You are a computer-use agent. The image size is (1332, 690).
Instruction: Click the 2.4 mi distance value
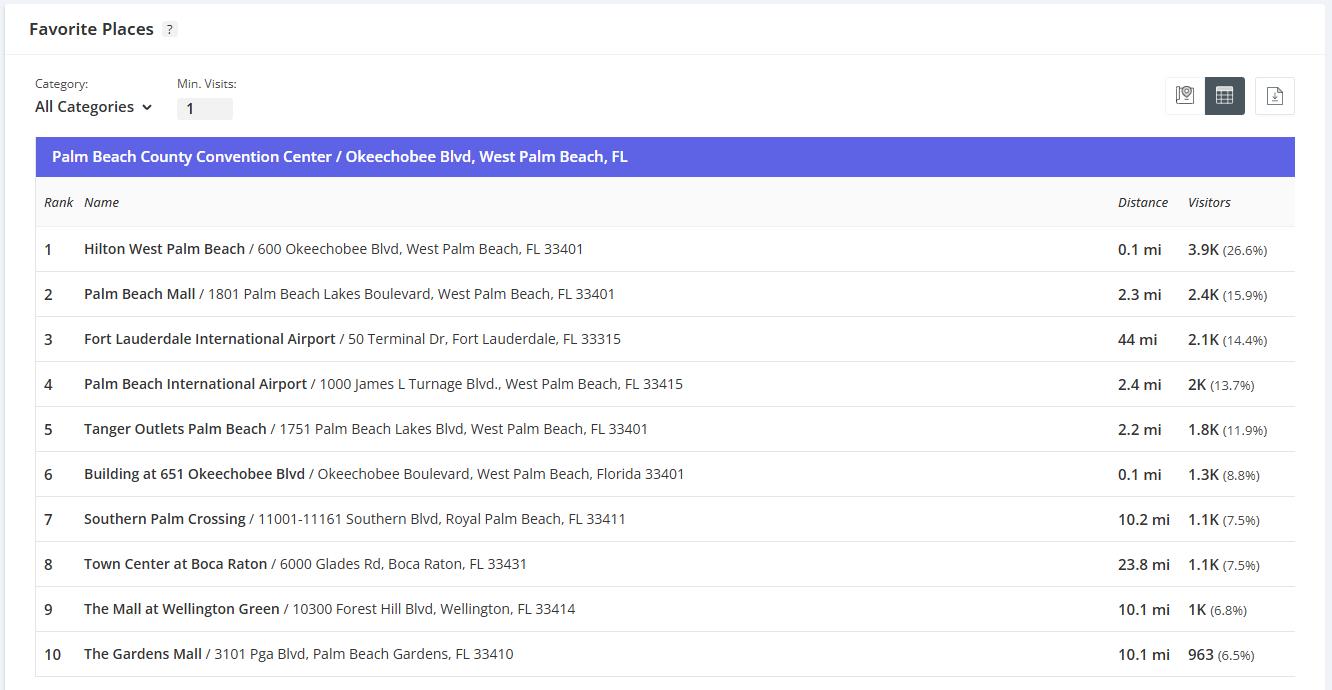1139,384
